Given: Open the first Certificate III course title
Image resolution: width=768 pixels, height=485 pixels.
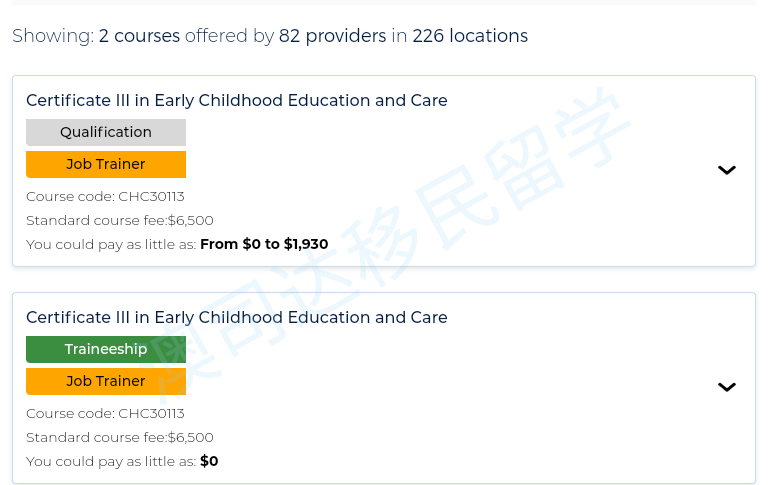Looking at the screenshot, I should (x=237, y=100).
